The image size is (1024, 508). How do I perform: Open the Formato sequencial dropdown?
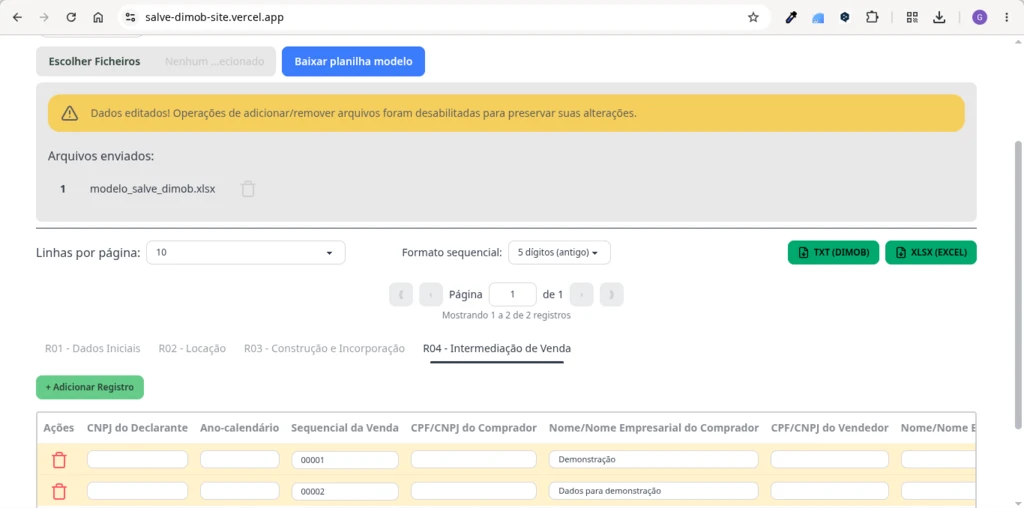point(559,253)
